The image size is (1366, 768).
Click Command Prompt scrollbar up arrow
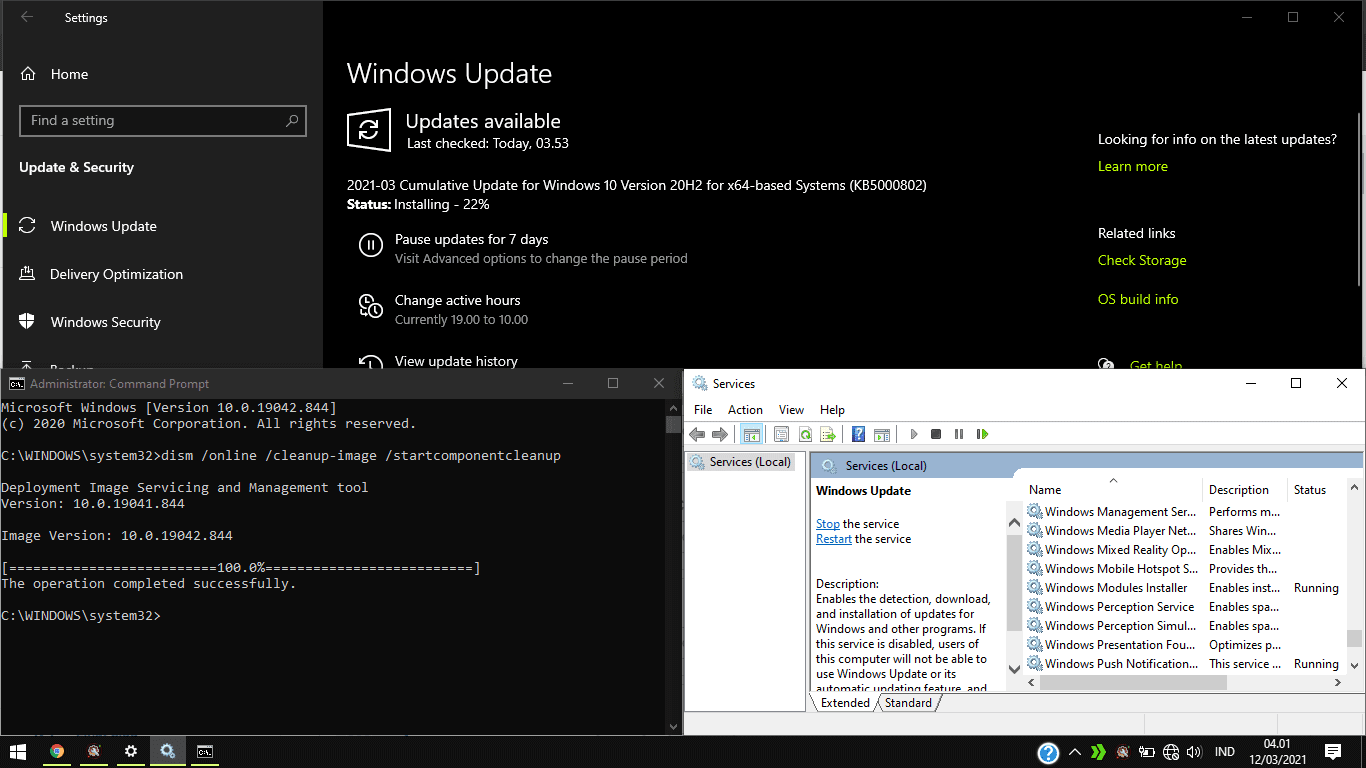pos(674,408)
